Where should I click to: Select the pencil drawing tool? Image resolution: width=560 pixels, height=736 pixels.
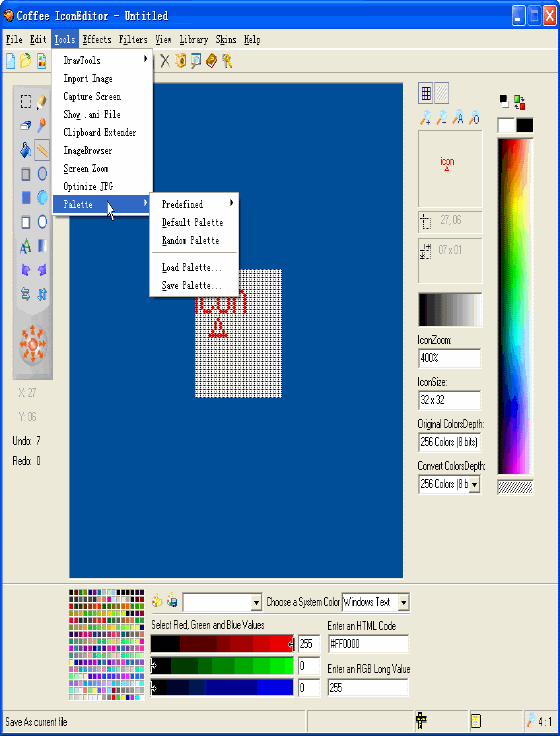[42, 101]
